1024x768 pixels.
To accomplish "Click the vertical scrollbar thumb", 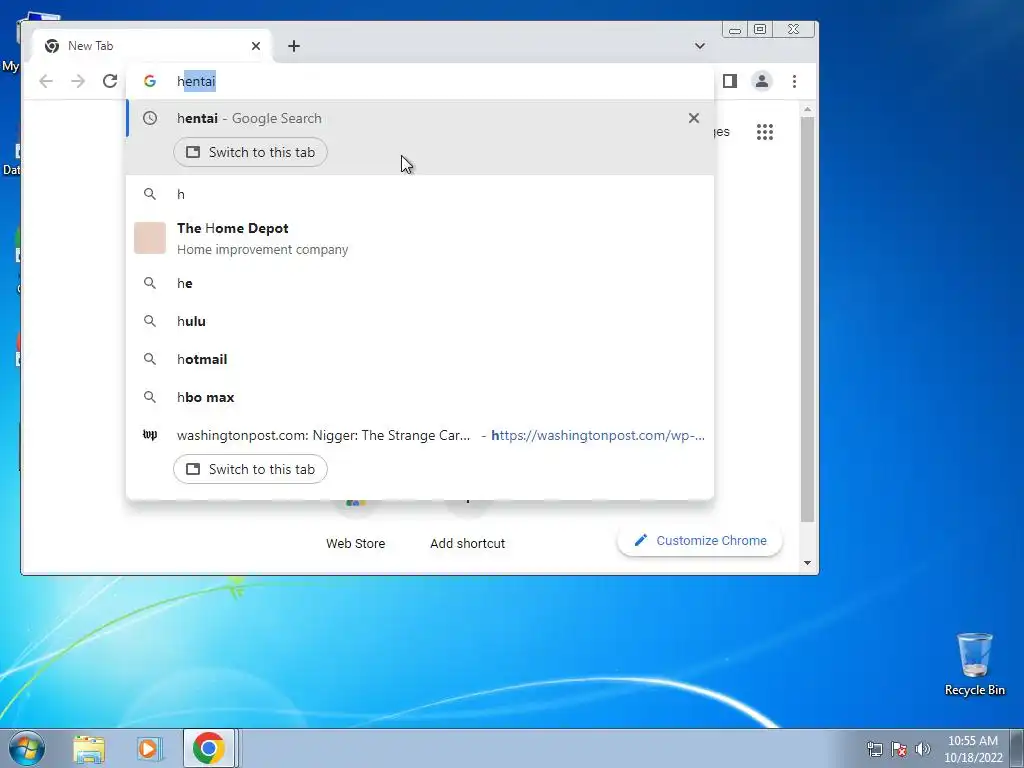I will (x=808, y=319).
